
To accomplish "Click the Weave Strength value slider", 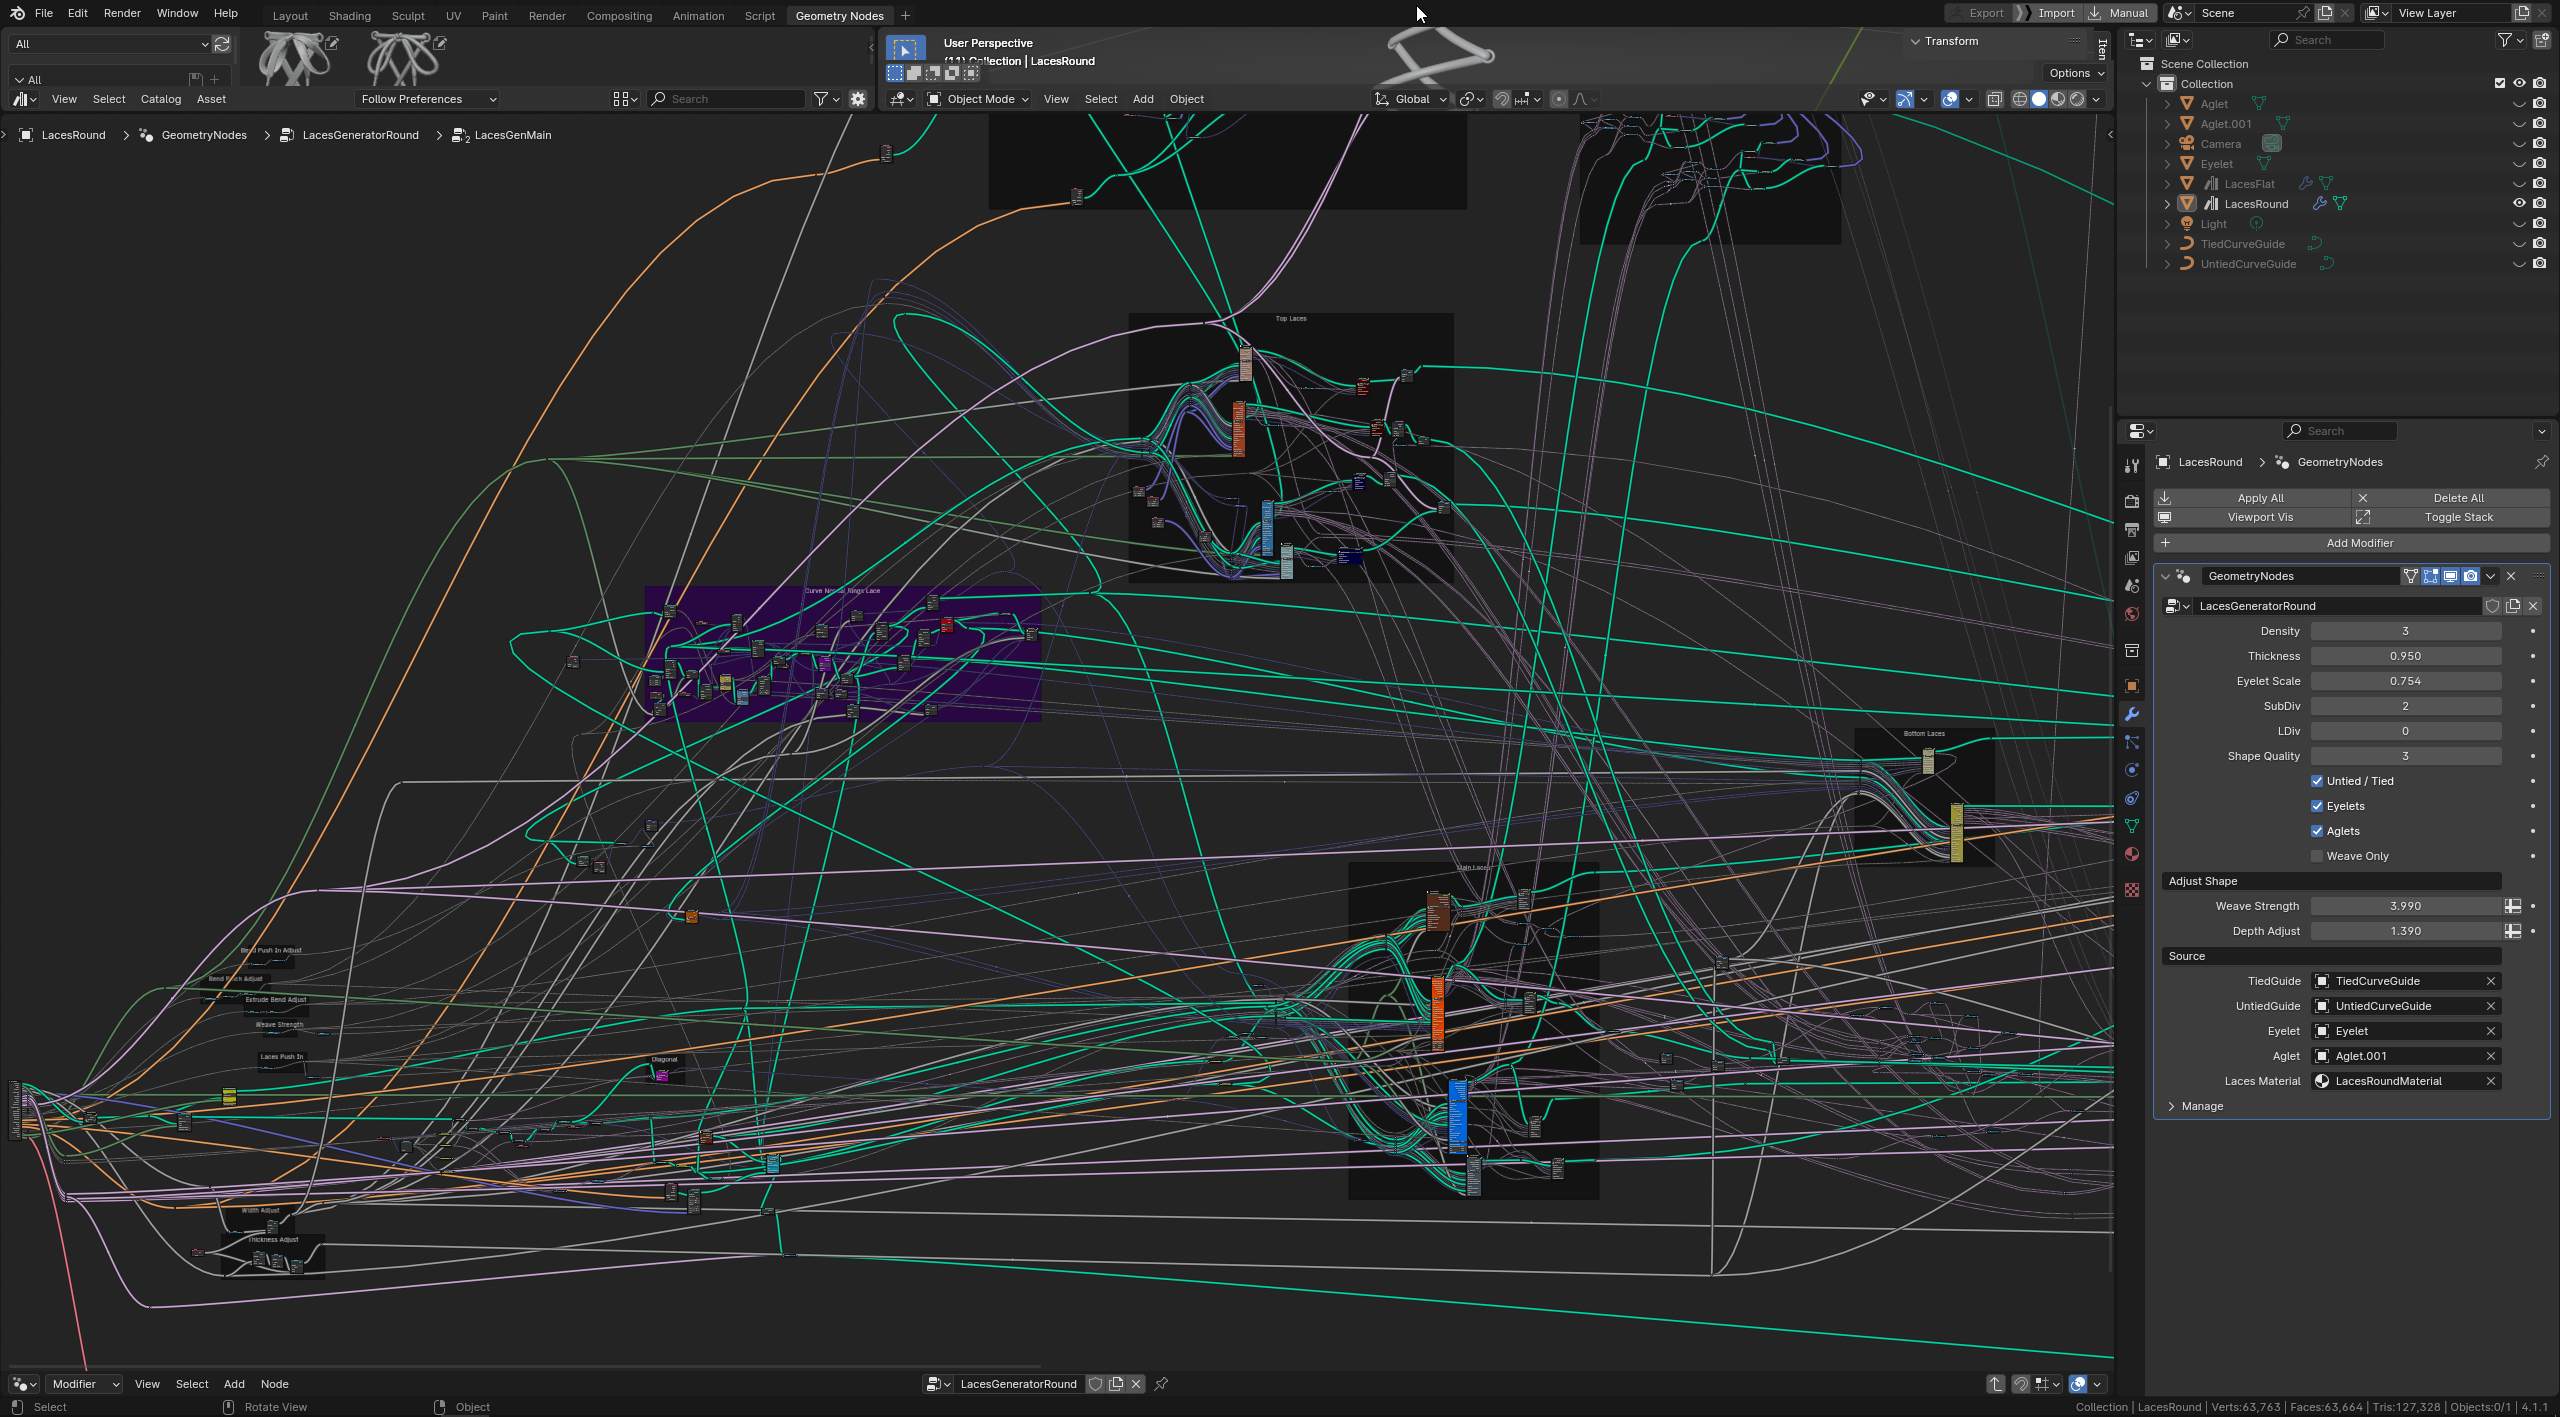I will click(x=2404, y=906).
